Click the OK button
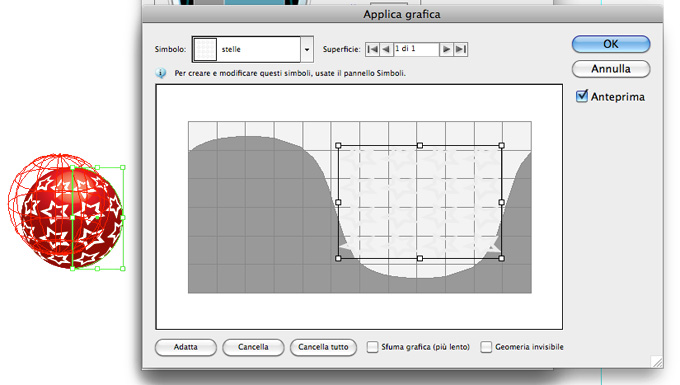 point(611,44)
